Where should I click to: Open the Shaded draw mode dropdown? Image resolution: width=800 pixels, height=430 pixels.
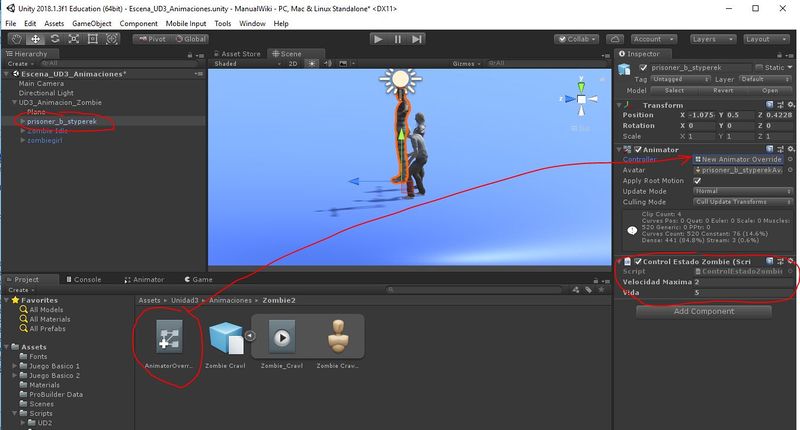[247, 64]
